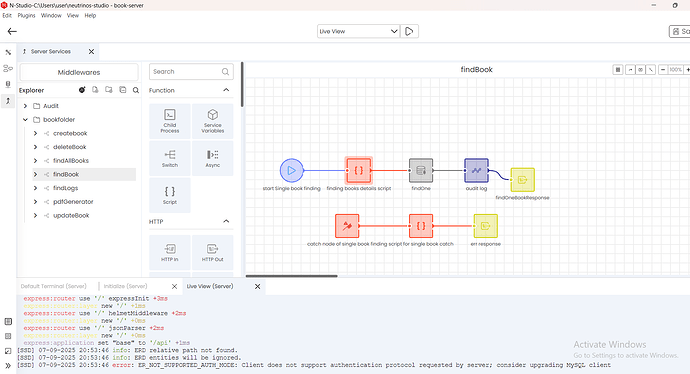The image size is (690, 374).
Task: Click the audit log node on canvas
Action: pos(476,170)
